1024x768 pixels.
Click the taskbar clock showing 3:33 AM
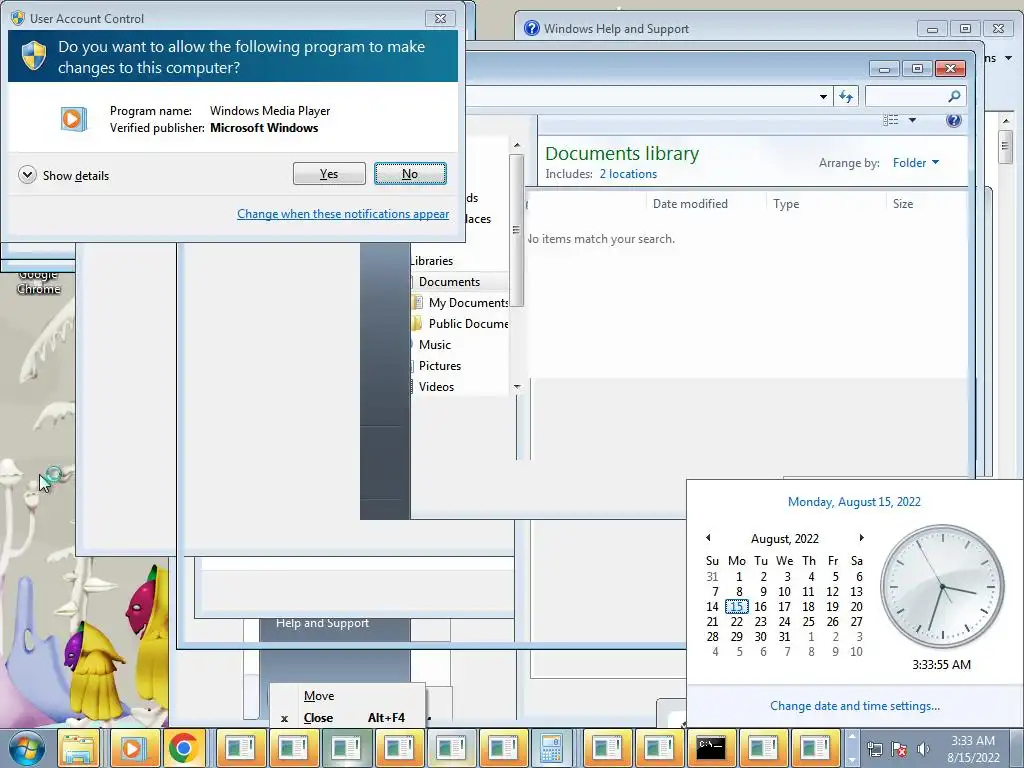972,749
